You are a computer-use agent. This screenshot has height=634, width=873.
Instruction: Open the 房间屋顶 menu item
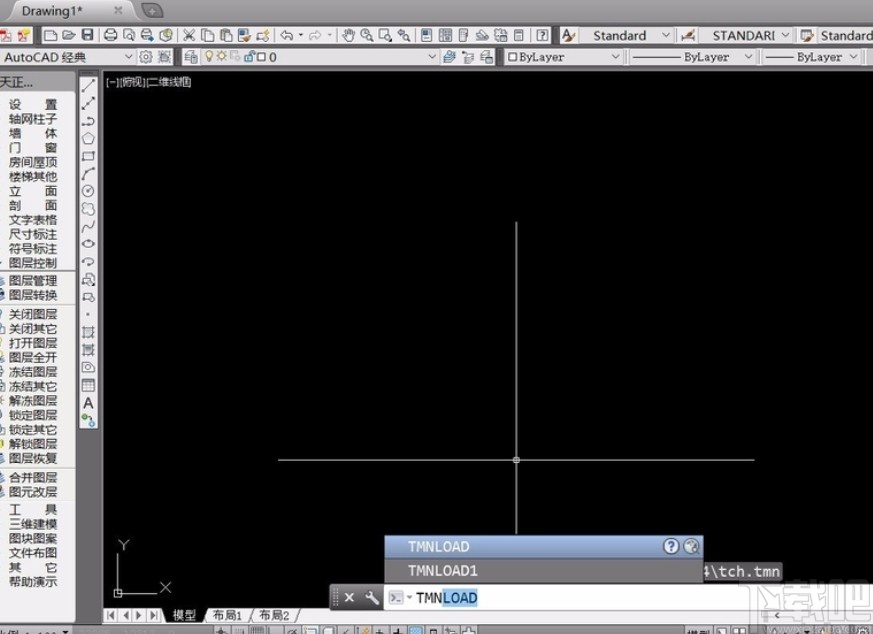click(33, 162)
